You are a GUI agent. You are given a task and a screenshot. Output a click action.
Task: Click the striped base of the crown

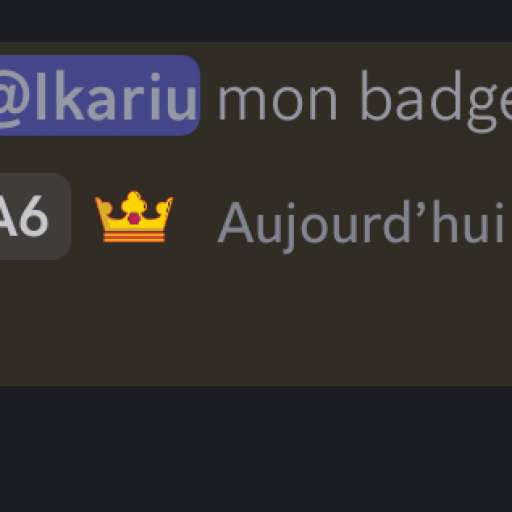pos(134,236)
